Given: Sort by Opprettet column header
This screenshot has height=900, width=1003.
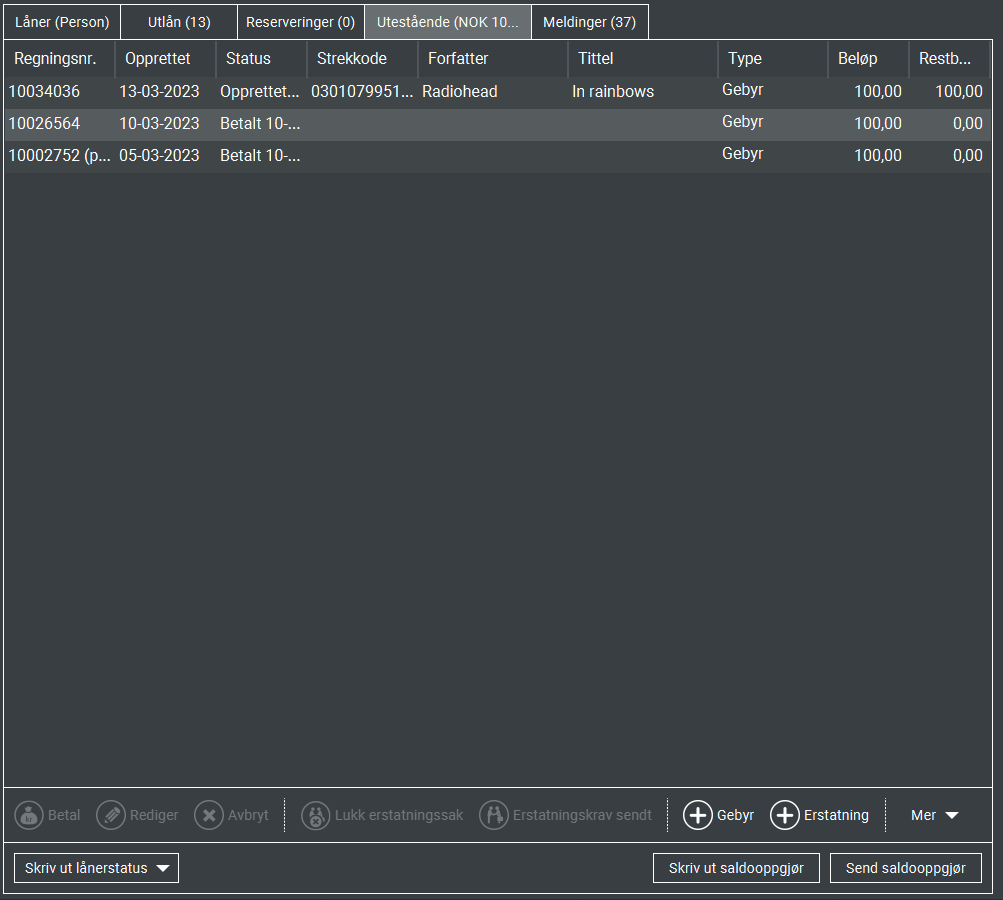Looking at the screenshot, I should coord(166,58).
